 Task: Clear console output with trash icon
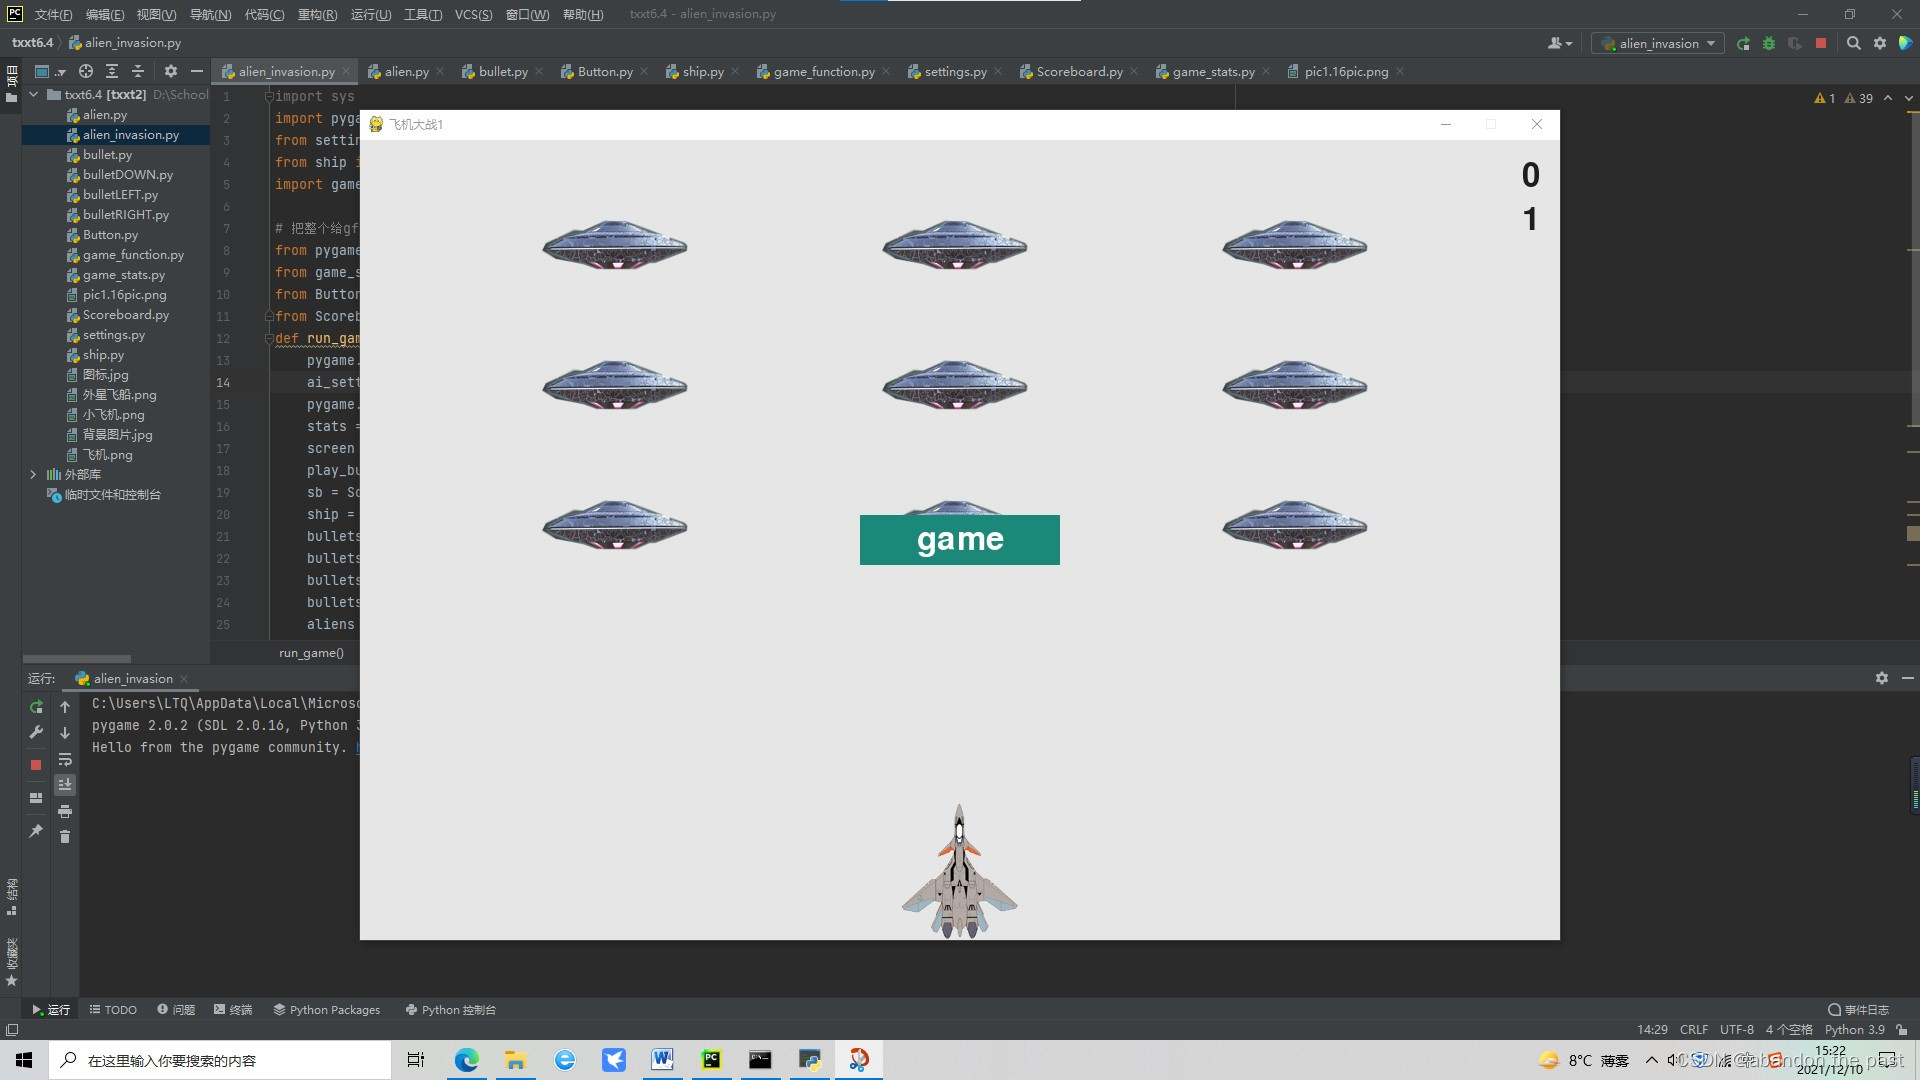[65, 837]
